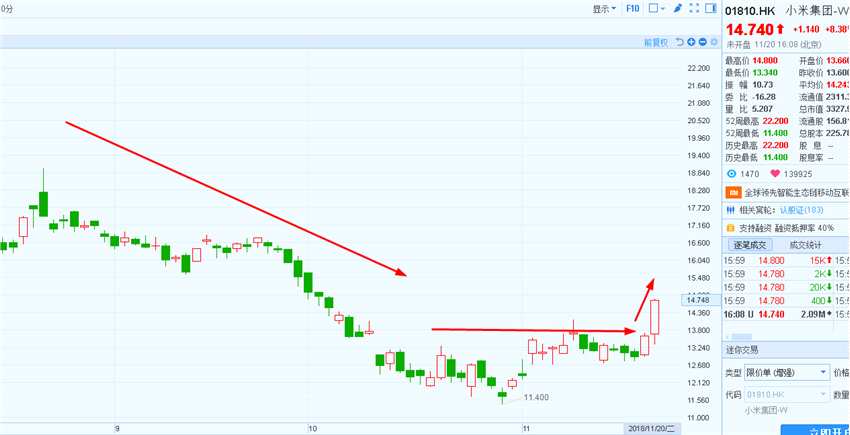The height and width of the screenshot is (435, 850).
Task: Click the 全球领先智能生态链 company description
Action: tap(797, 193)
